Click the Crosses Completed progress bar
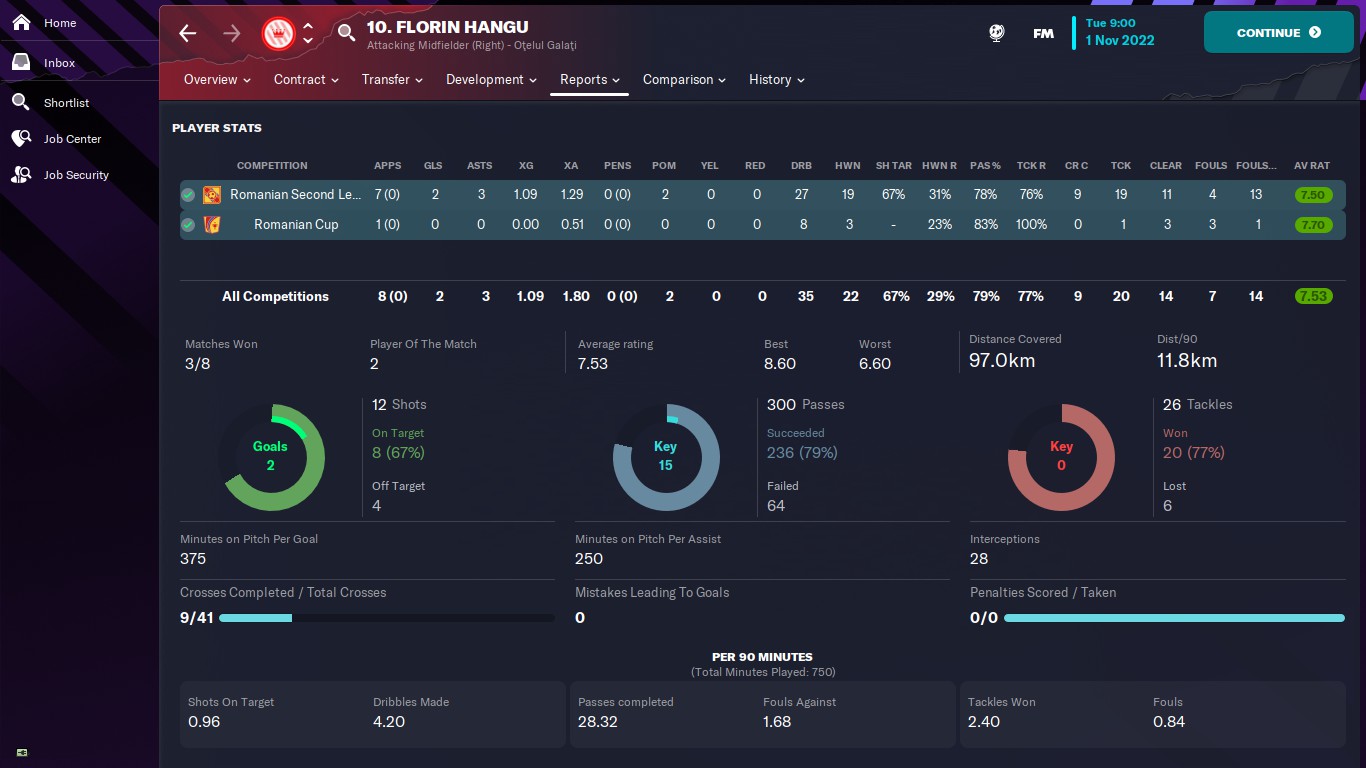 (386, 618)
